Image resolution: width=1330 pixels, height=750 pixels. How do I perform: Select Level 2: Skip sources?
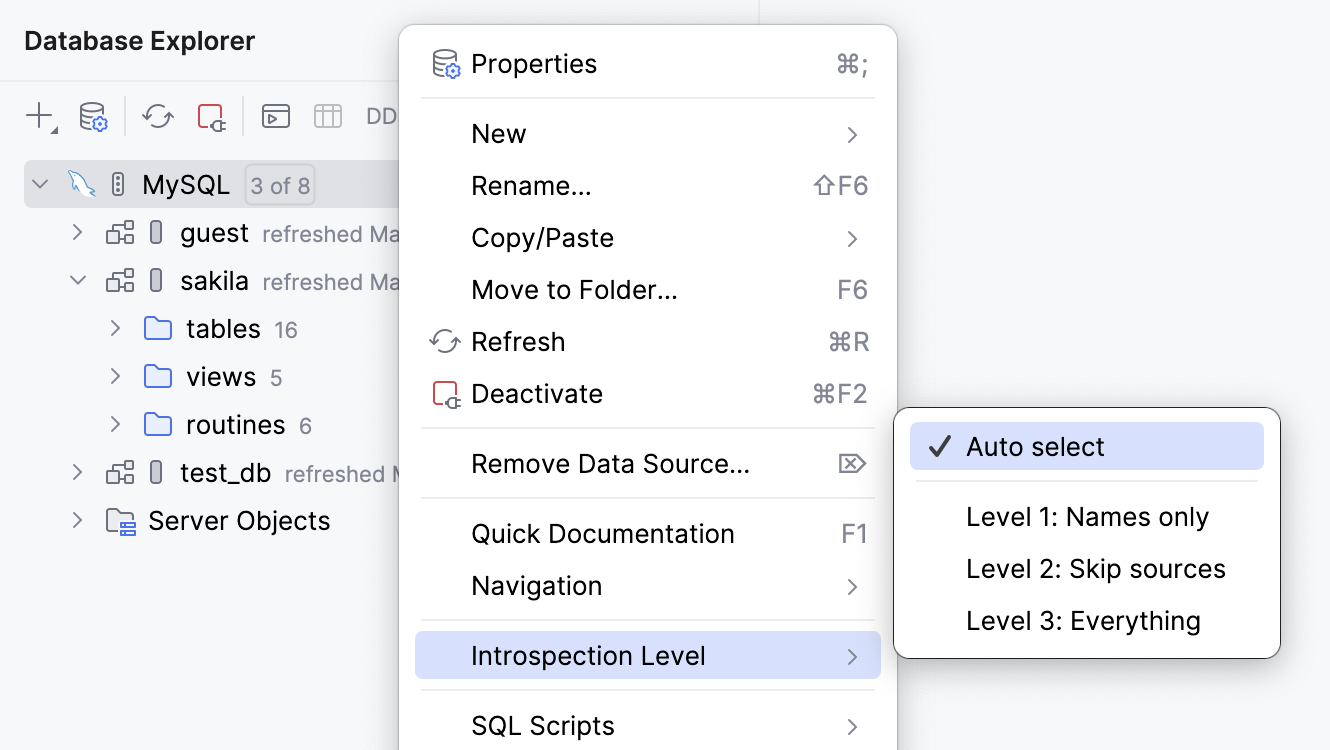pos(1095,569)
